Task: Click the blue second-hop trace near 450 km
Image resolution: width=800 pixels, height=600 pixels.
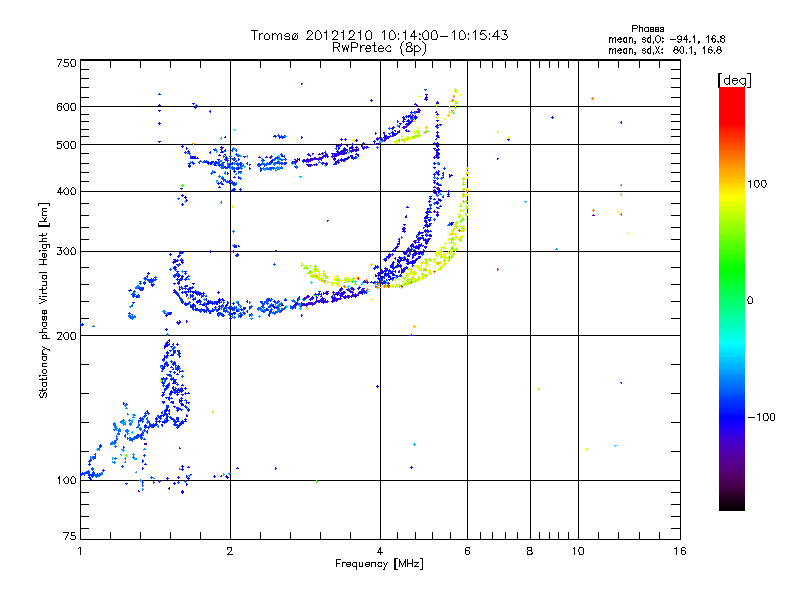Action: [x=278, y=163]
